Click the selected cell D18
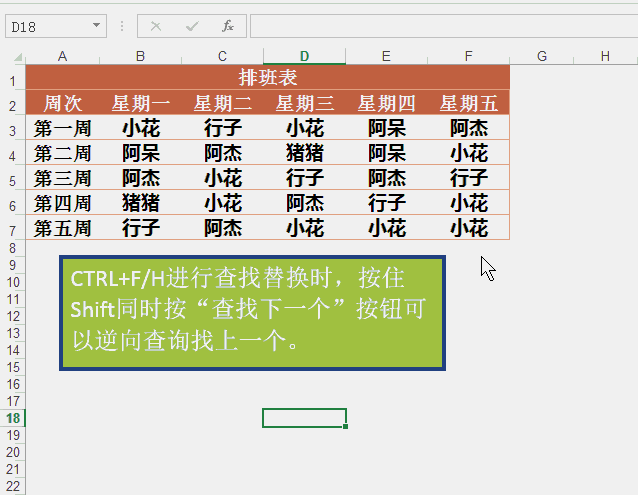This screenshot has width=638, height=495. (304, 418)
